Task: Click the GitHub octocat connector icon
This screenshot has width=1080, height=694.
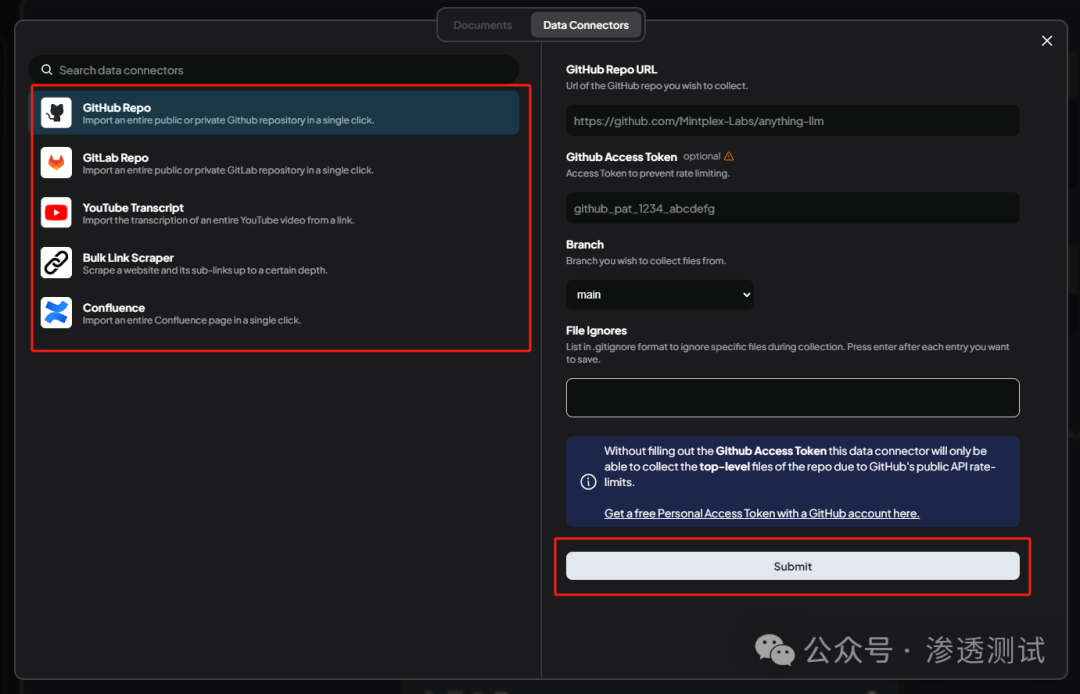Action: pyautogui.click(x=56, y=113)
